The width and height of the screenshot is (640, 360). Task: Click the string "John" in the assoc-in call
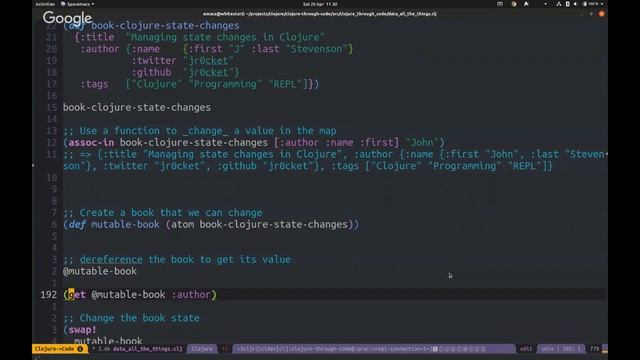pos(422,142)
